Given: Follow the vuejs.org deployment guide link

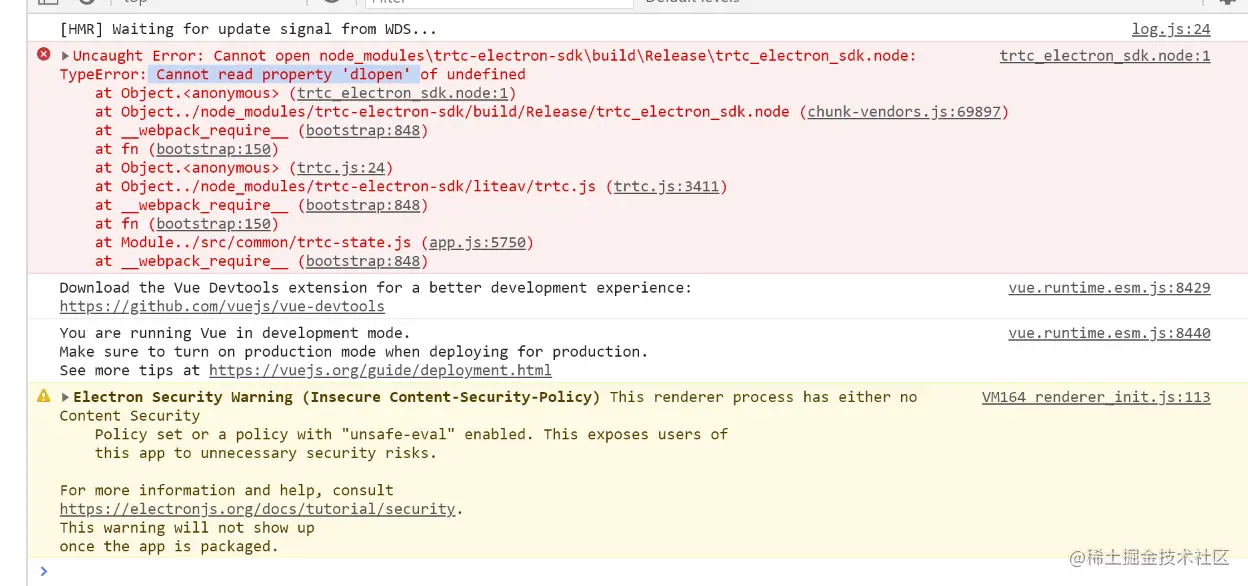Looking at the screenshot, I should point(380,370).
